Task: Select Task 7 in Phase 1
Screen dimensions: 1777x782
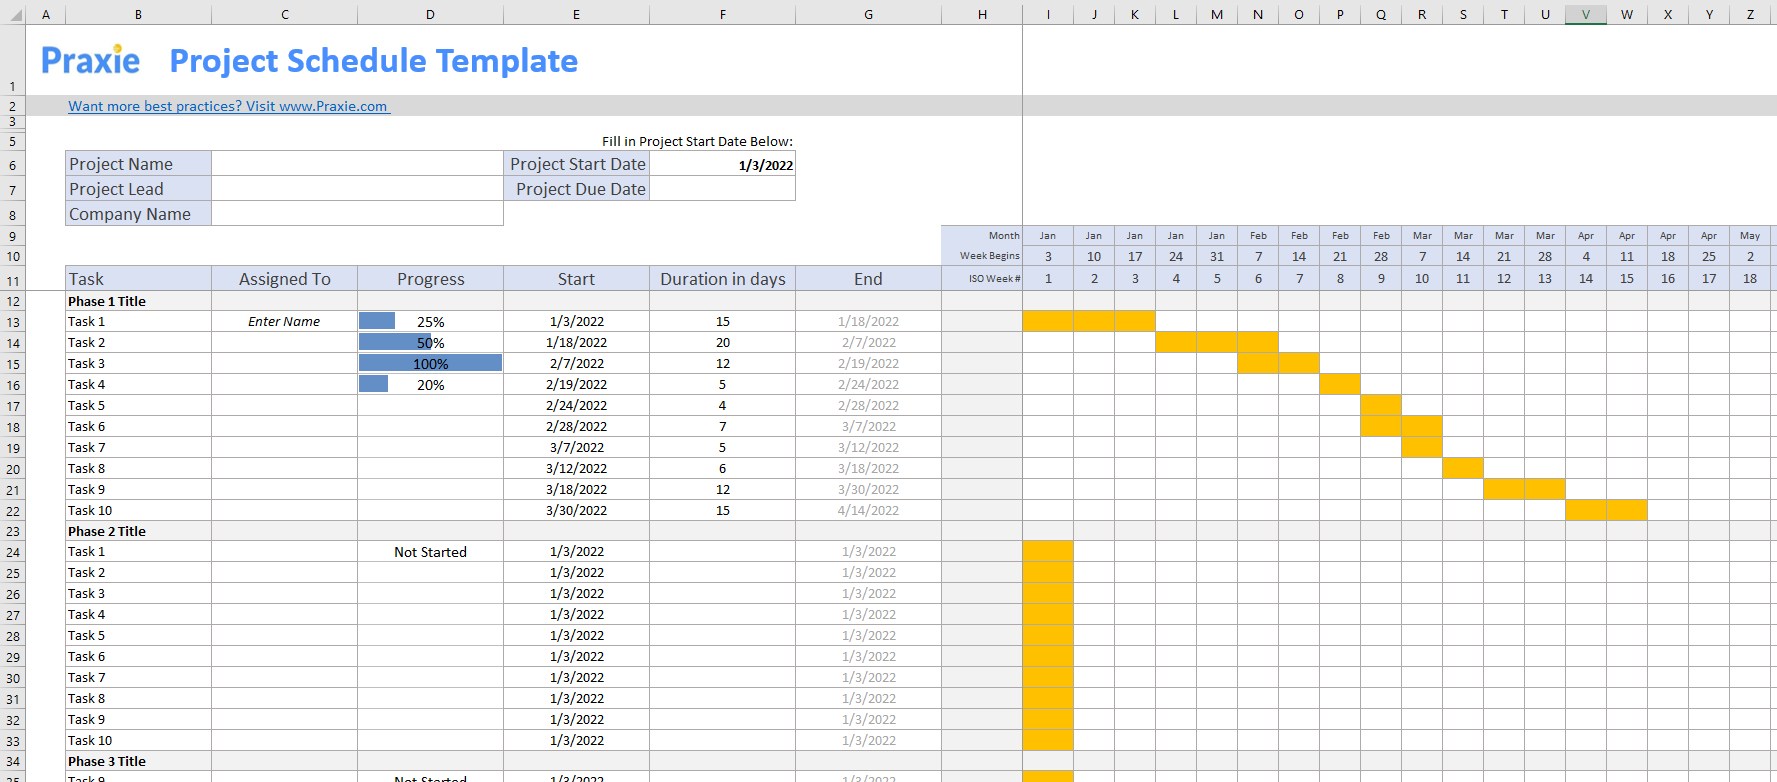Action: [138, 448]
